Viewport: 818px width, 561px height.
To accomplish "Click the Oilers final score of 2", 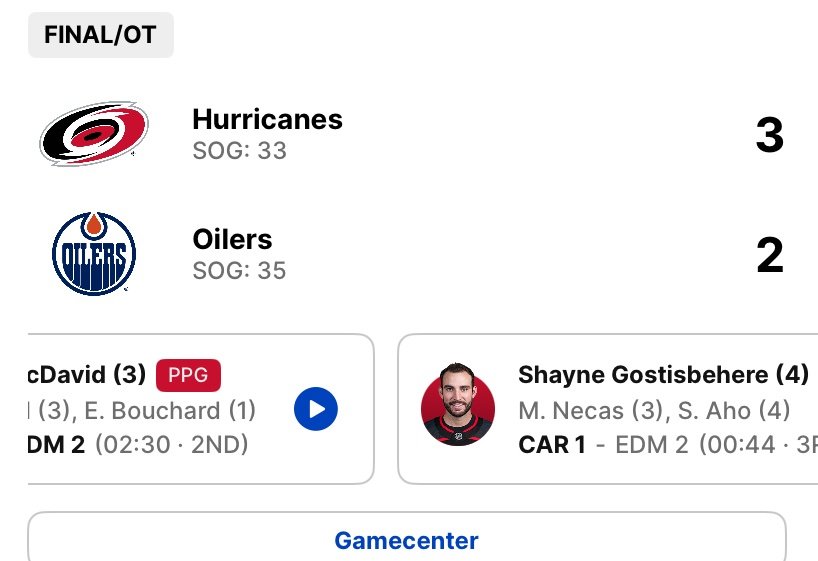I will pos(769,255).
